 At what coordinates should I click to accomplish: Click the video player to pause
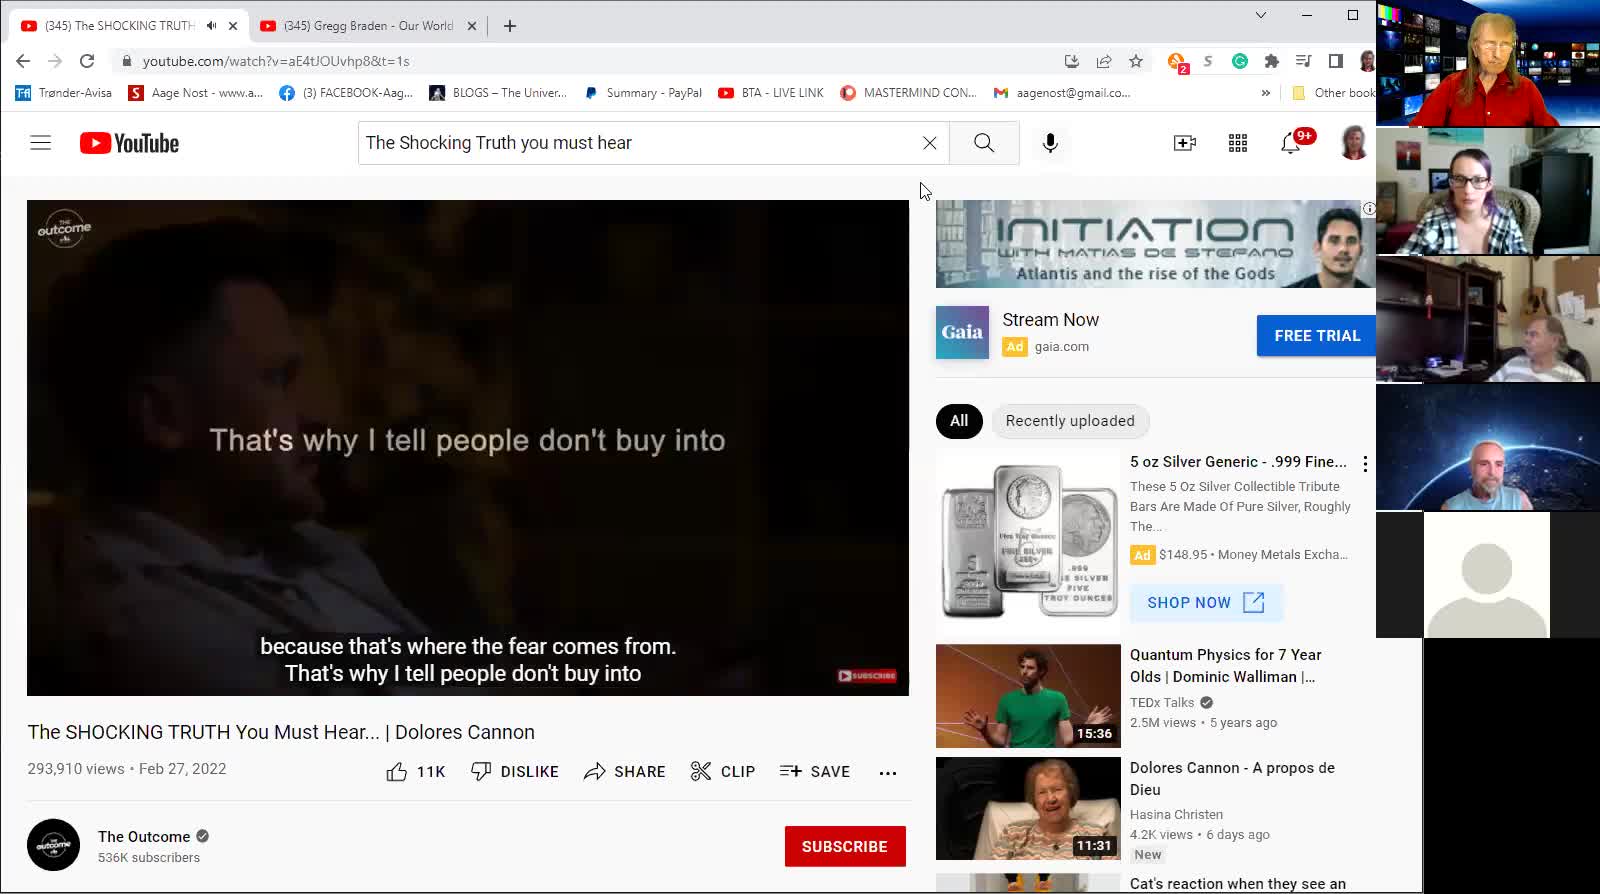[468, 448]
